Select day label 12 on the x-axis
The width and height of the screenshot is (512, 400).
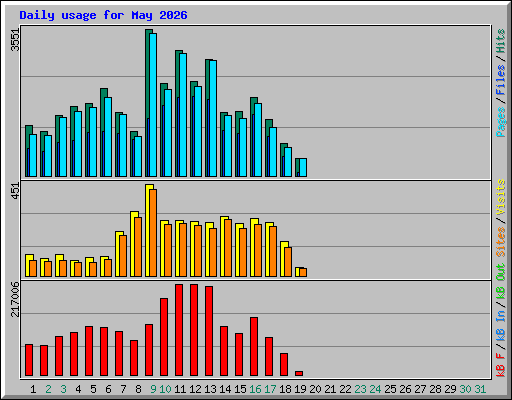point(195,389)
